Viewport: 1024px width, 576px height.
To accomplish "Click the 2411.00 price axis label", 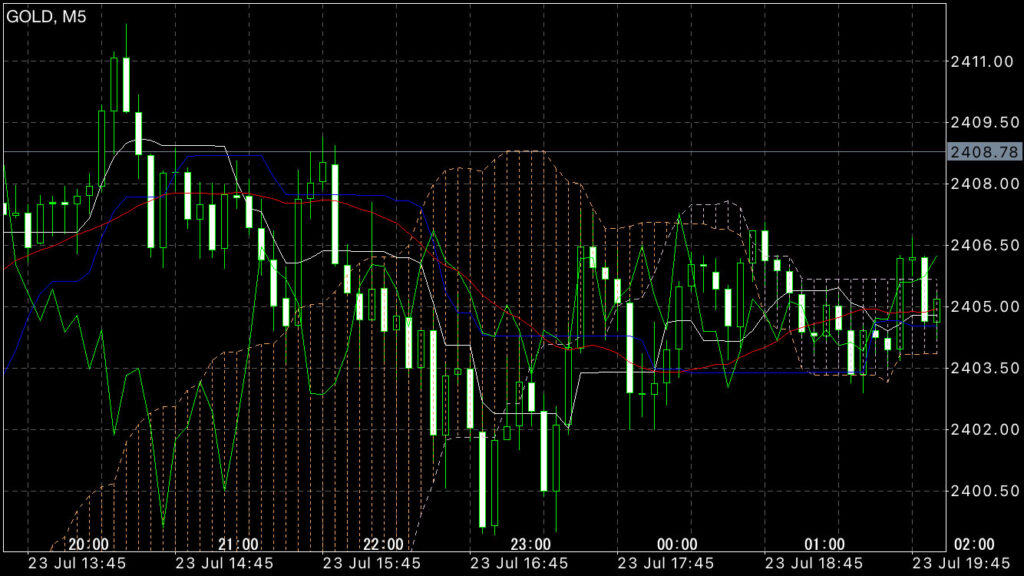I will tap(982, 61).
